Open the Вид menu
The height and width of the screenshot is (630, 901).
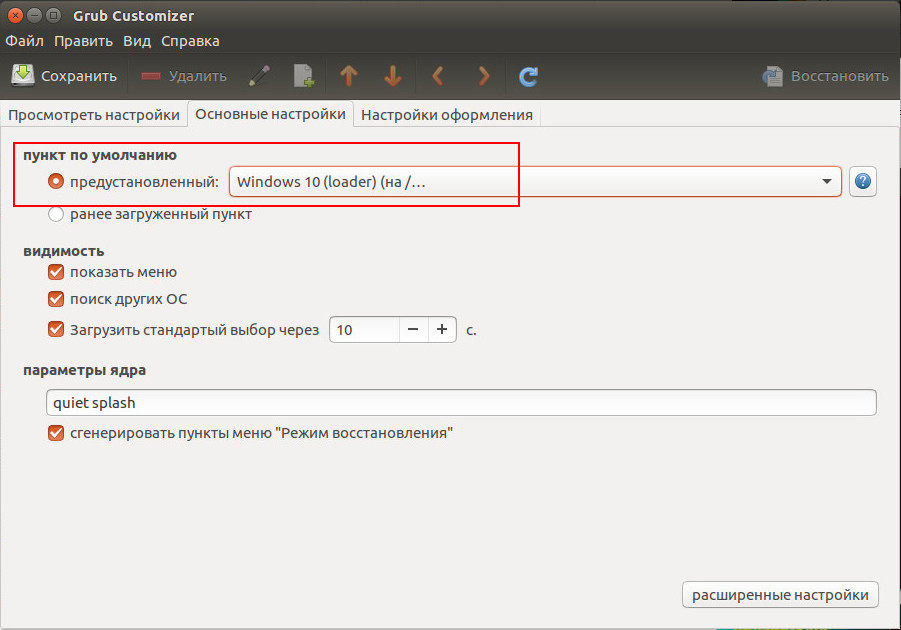coord(137,41)
